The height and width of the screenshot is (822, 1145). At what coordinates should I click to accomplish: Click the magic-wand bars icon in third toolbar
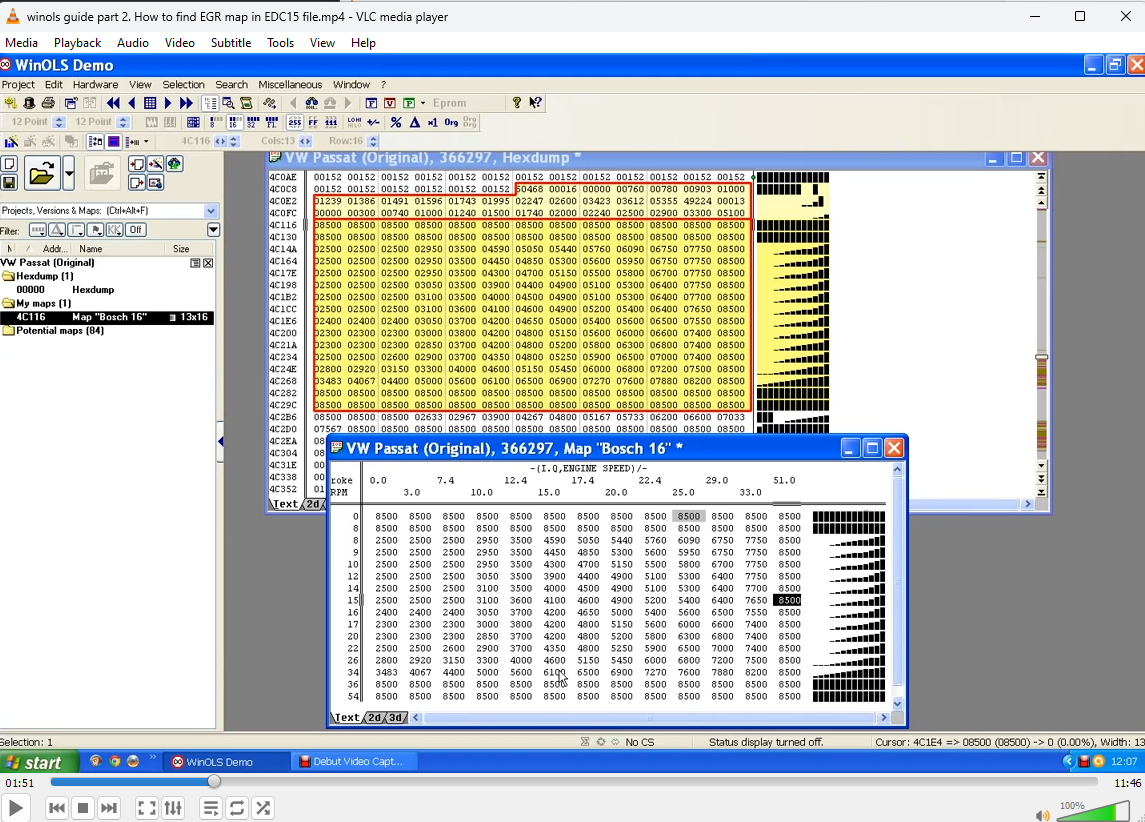[11, 141]
